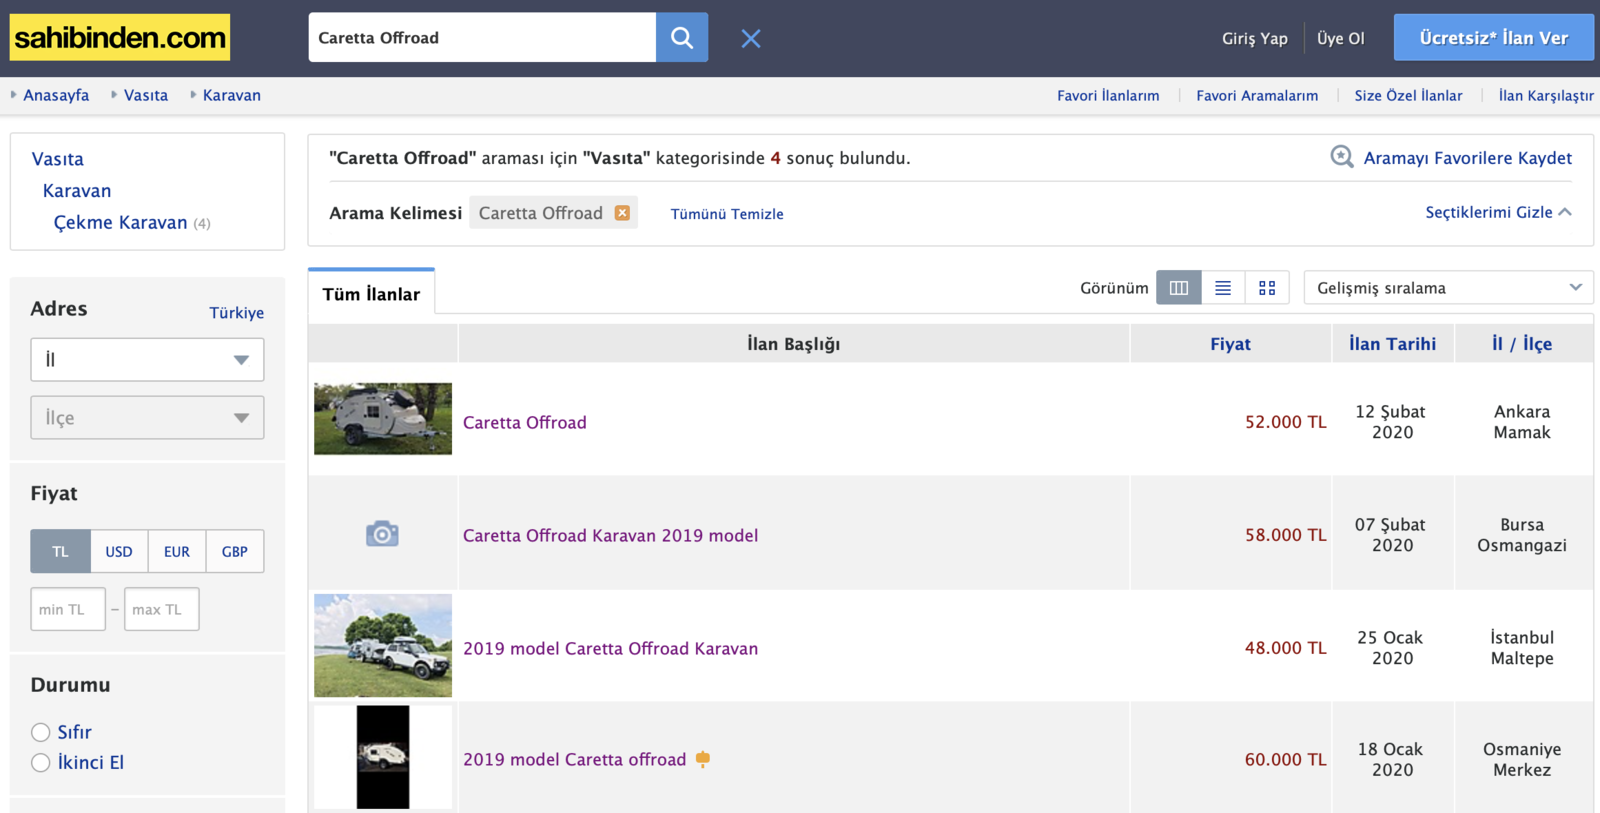This screenshot has height=813, width=1600.
Task: Open Favori İlanlarım
Action: [x=1108, y=96]
